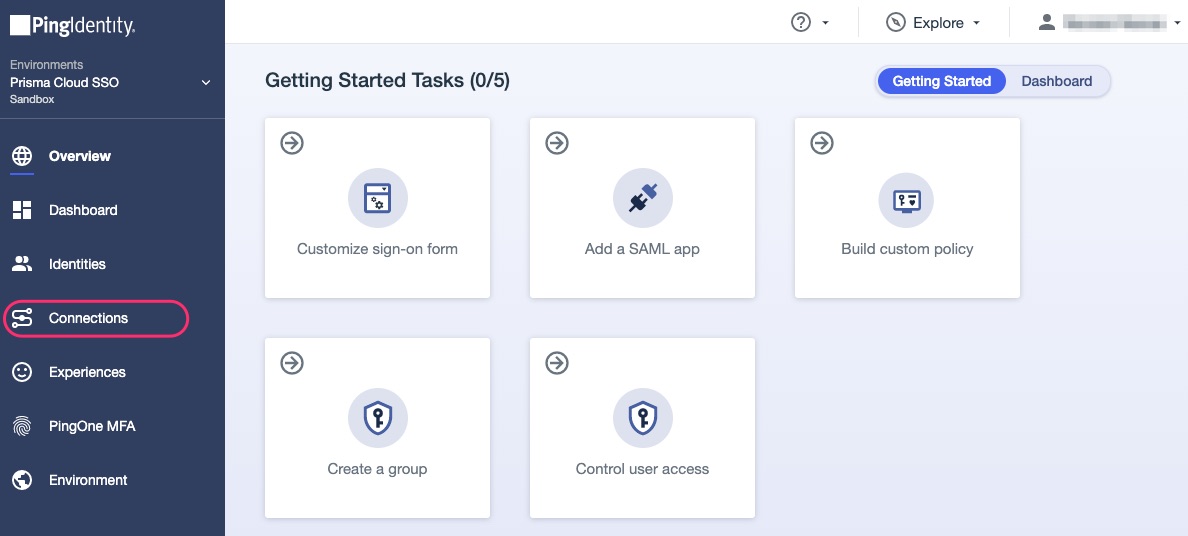Switch to the Getting Started view toggle
Viewport: 1188px width, 536px height.
tap(941, 81)
